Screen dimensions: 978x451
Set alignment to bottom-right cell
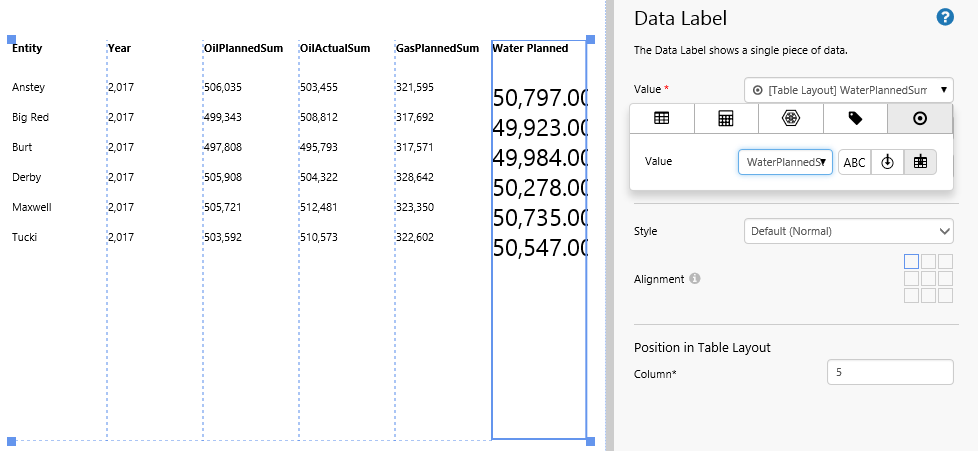tap(945, 295)
